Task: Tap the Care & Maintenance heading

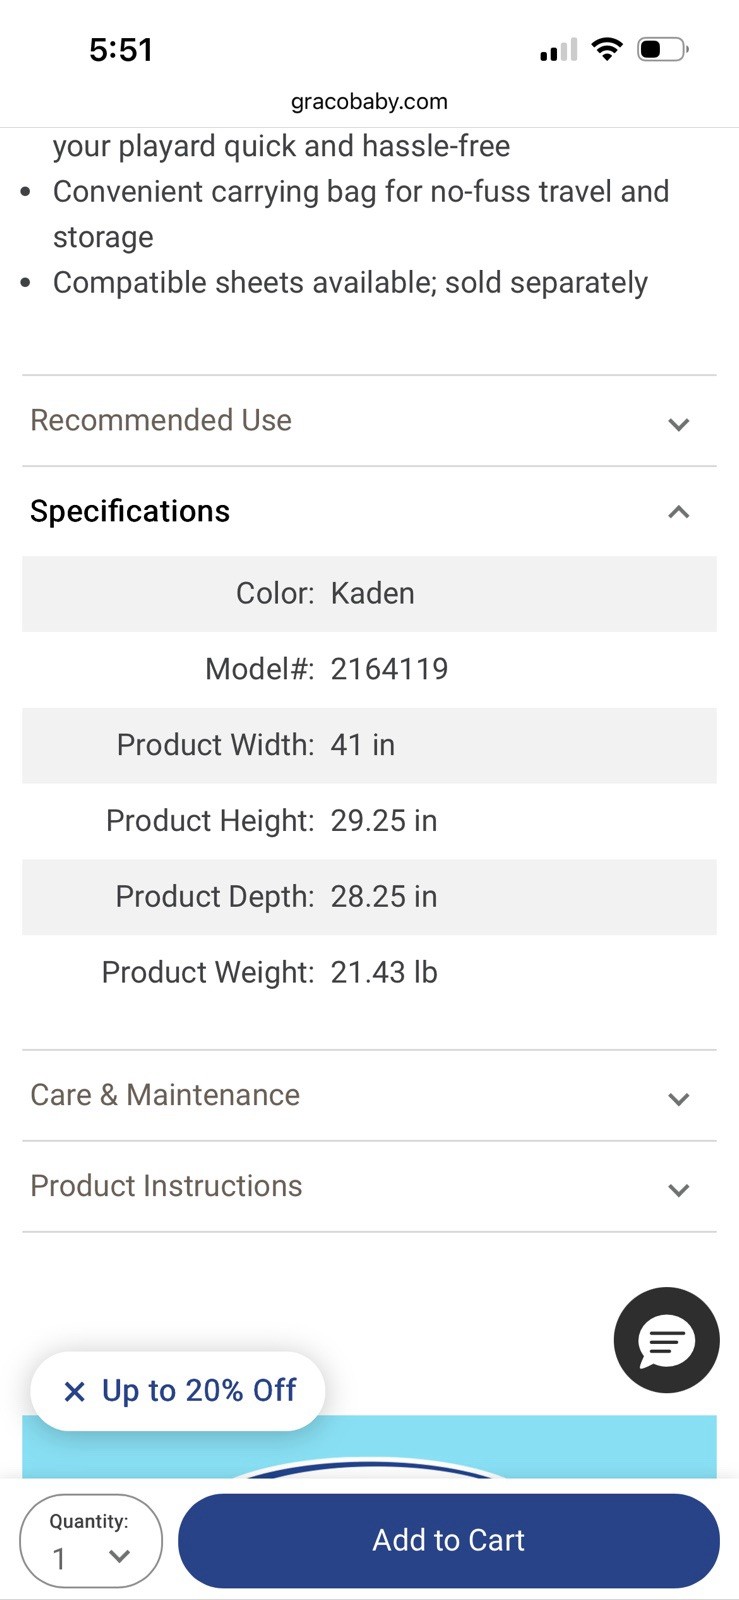Action: coord(165,1095)
